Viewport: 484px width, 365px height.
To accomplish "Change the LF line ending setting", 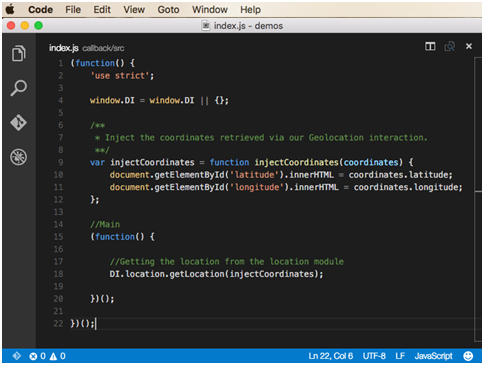I will coord(400,356).
